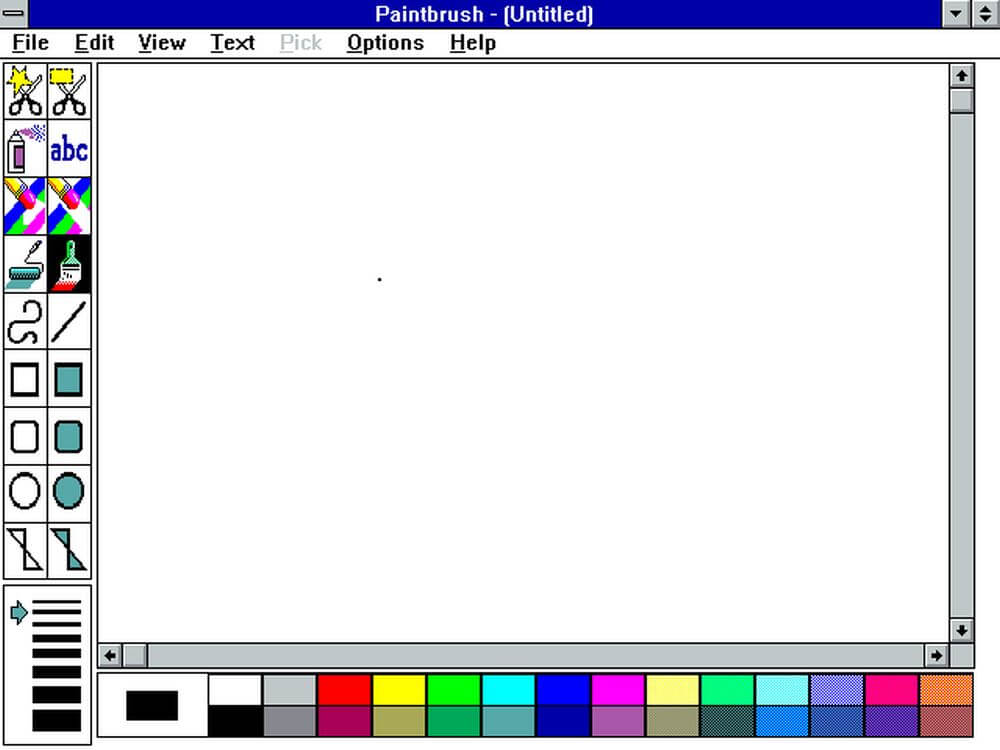Click the vertical scrollbar thumb

coord(961,101)
